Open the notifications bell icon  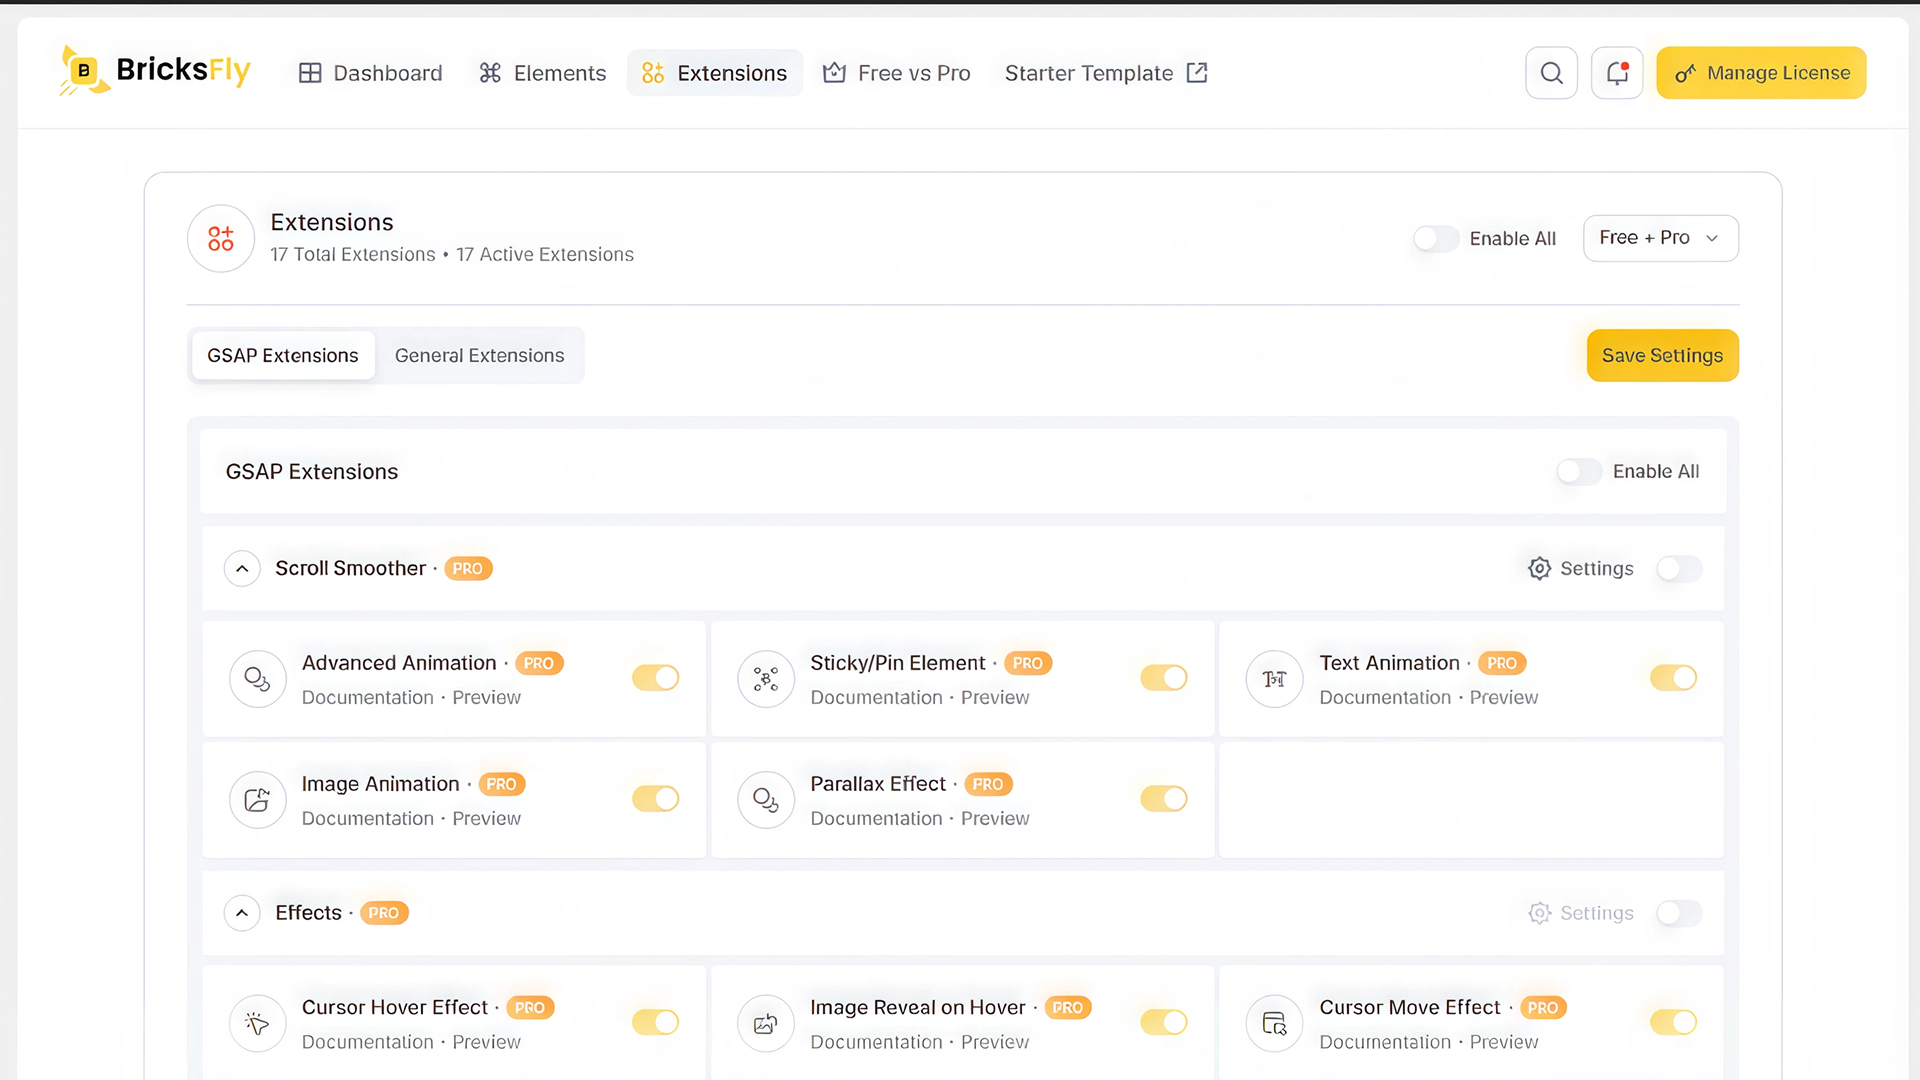(x=1617, y=73)
